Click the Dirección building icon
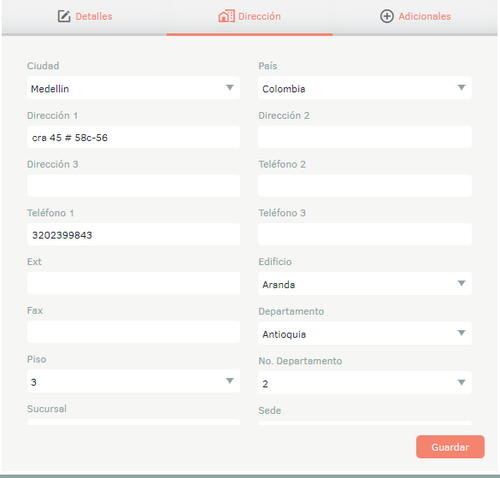Image resolution: width=500 pixels, height=478 pixels. pos(227,16)
